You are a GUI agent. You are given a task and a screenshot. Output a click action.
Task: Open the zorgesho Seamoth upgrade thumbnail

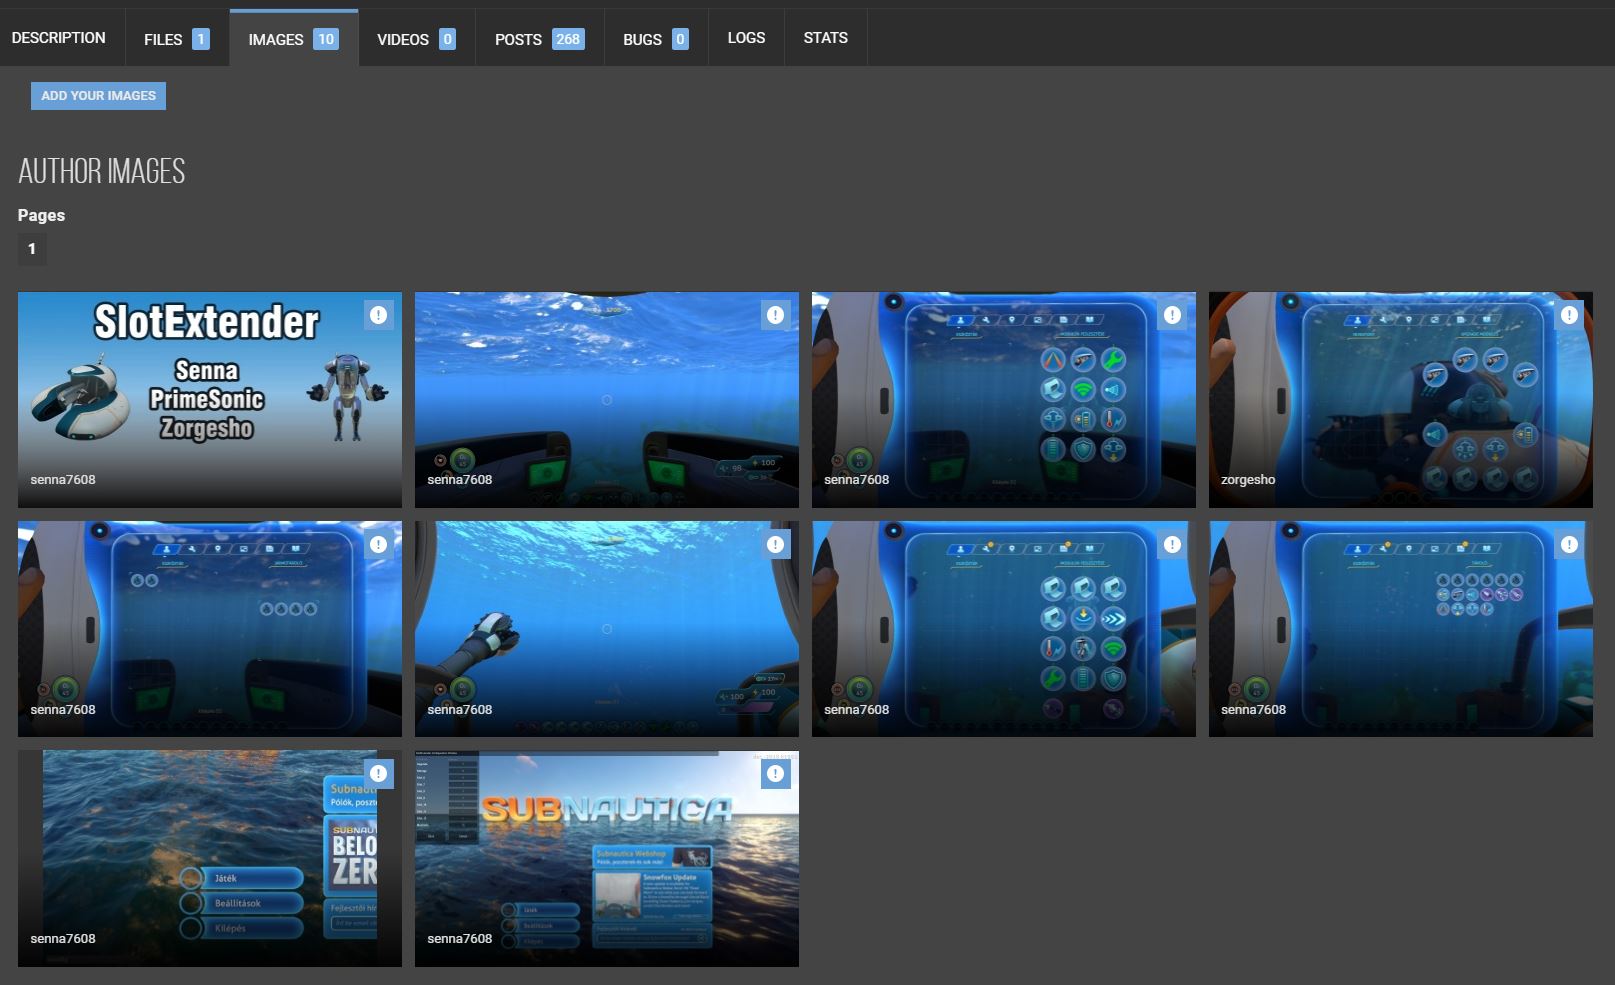[1401, 400]
